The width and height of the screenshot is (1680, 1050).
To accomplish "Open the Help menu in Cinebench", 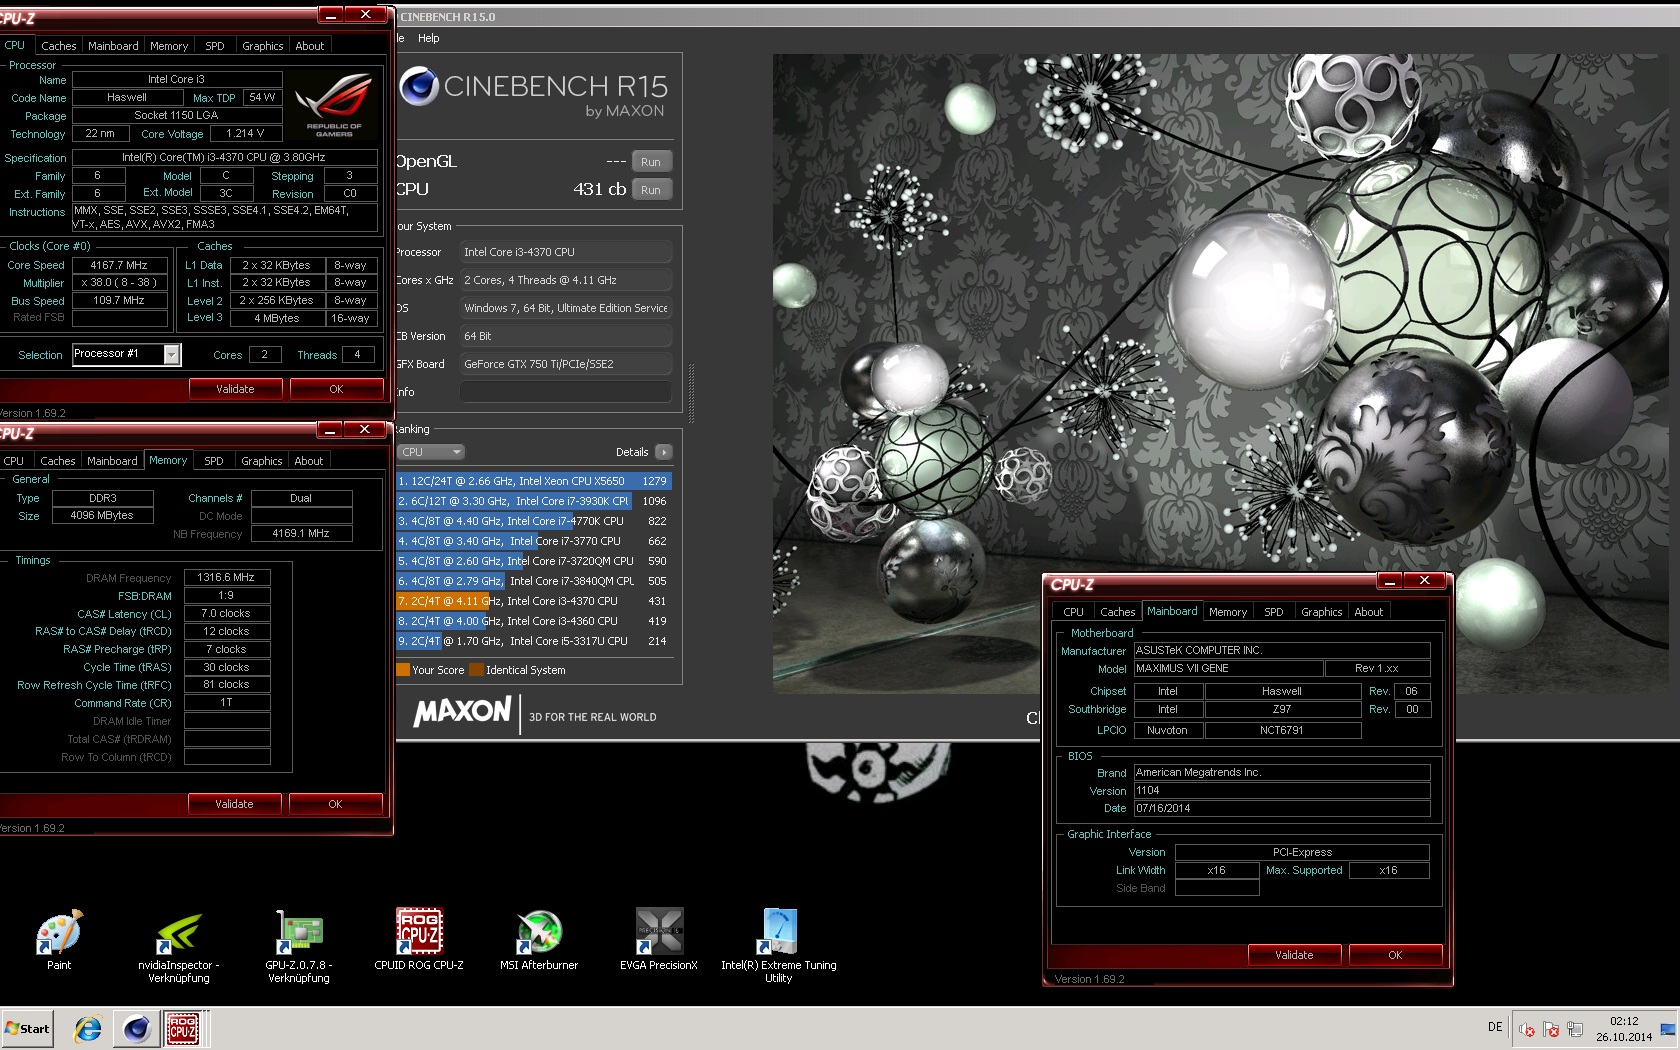I will 428,38.
